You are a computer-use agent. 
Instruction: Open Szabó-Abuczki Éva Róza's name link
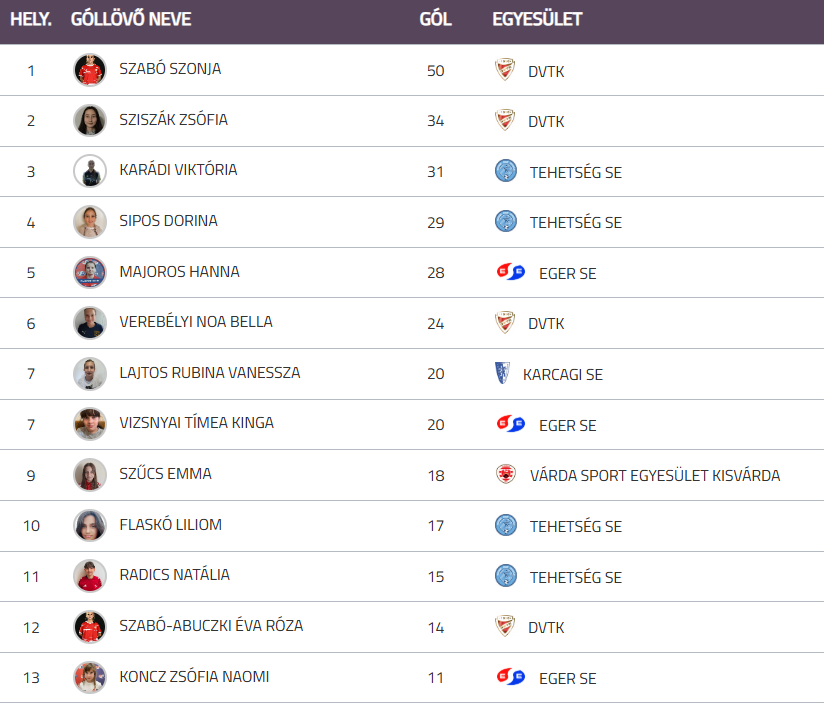pyautogui.click(x=210, y=626)
